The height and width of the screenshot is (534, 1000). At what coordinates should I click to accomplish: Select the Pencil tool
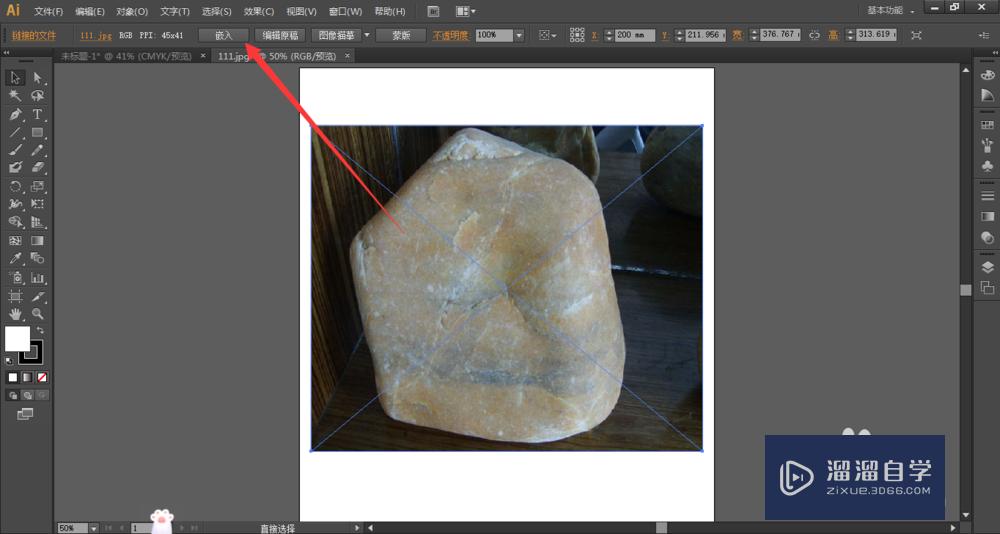pyautogui.click(x=38, y=150)
